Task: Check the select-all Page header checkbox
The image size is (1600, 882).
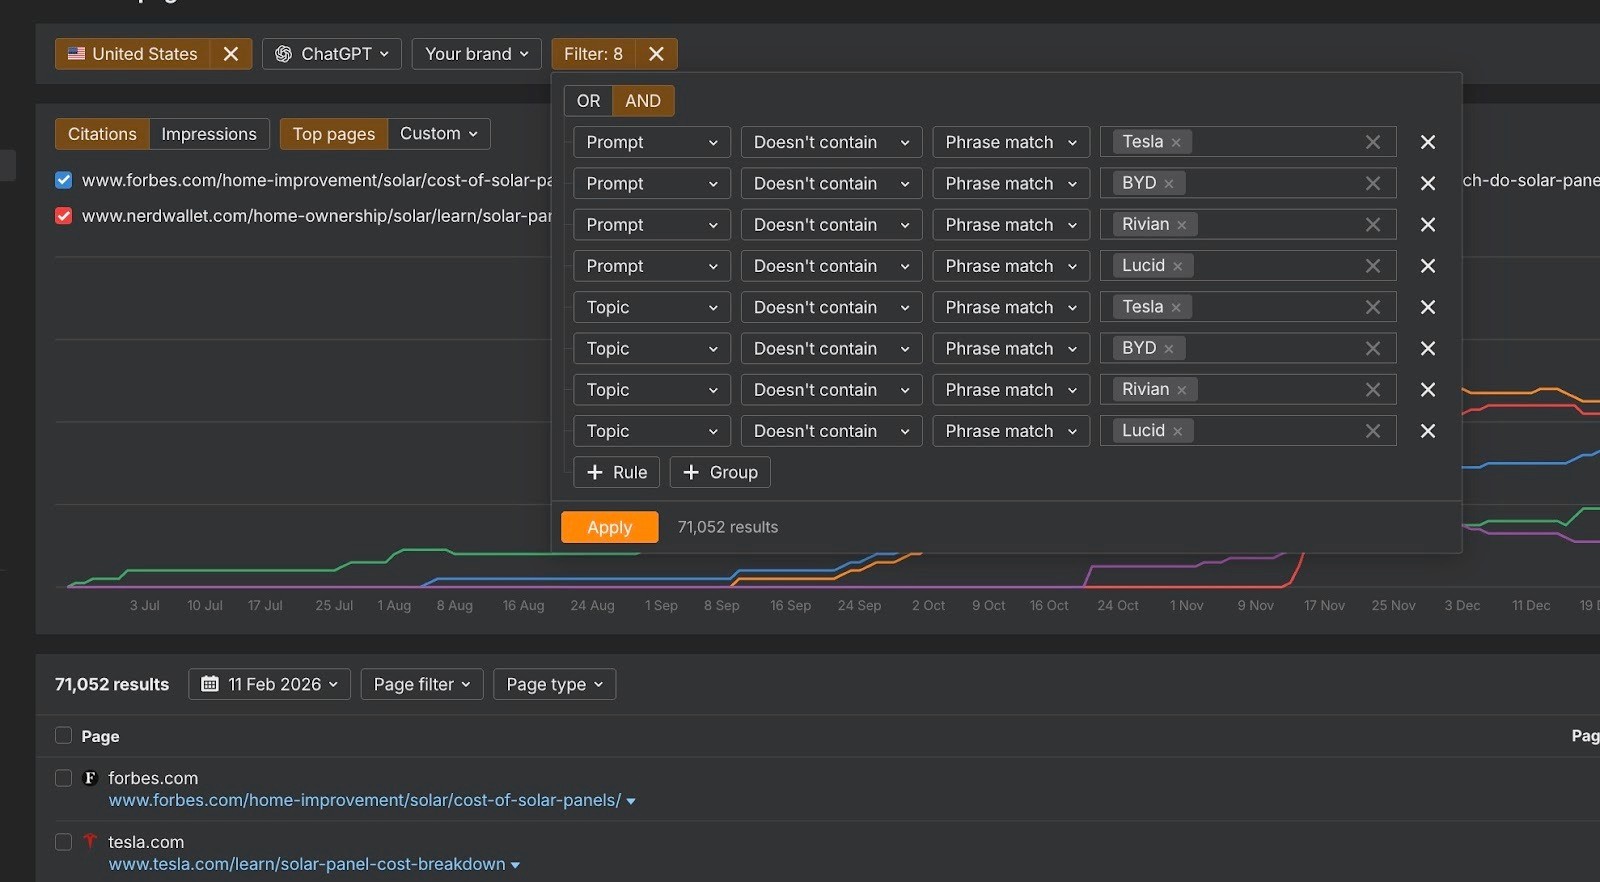Action: click(x=63, y=735)
